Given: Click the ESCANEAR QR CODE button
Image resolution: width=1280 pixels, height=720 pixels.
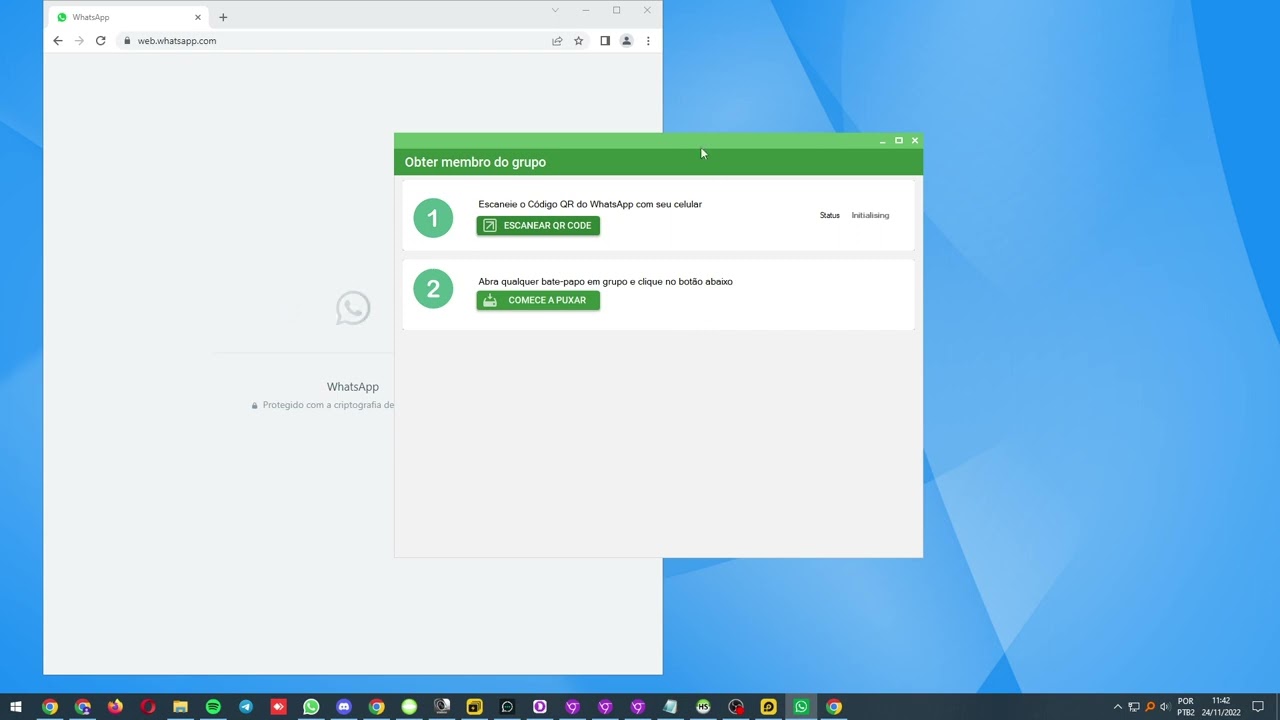Looking at the screenshot, I should [x=538, y=225].
